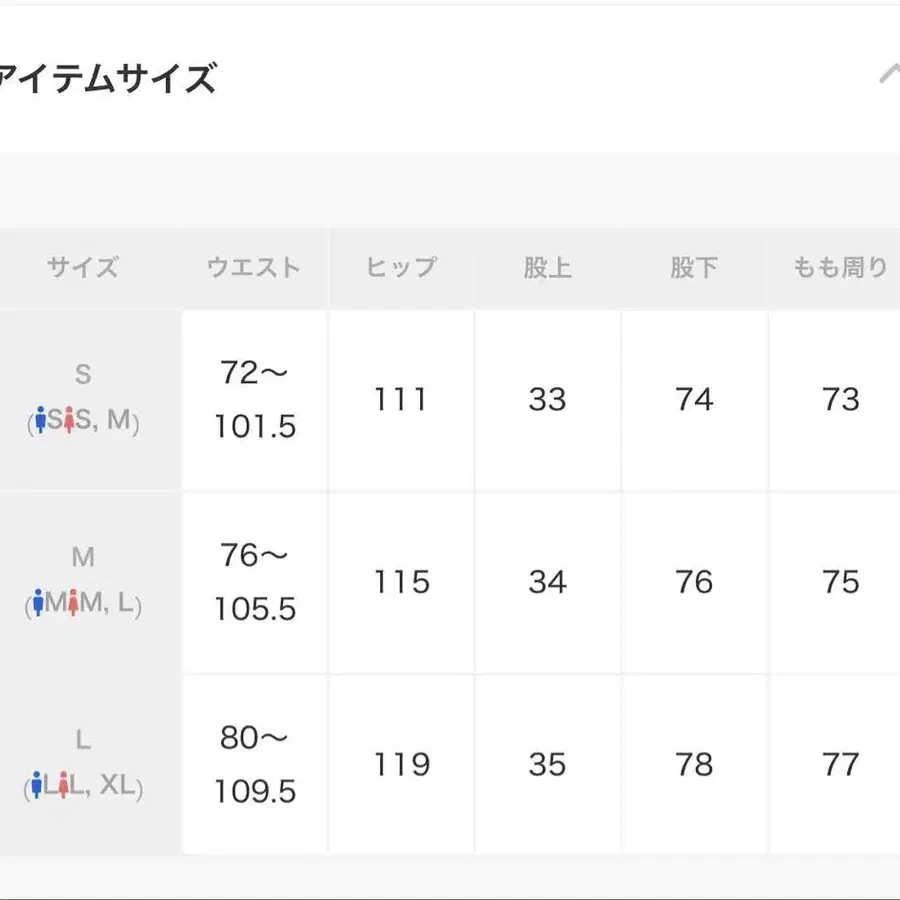The height and width of the screenshot is (900, 900).
Task: Select the ヒップ column header
Action: pyautogui.click(x=401, y=267)
